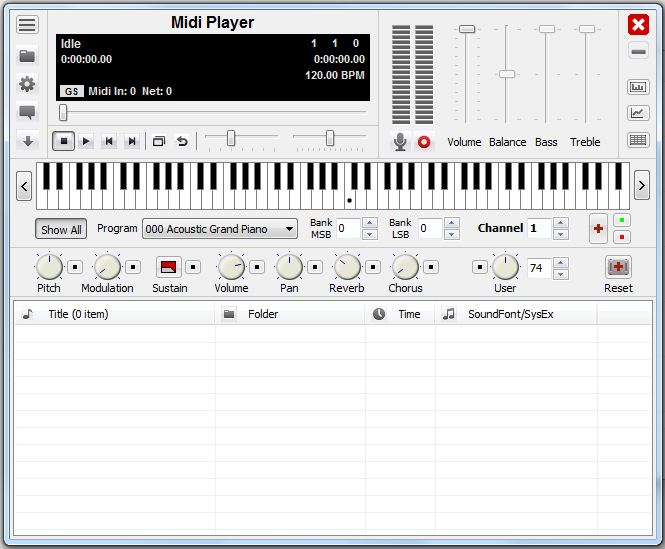Increase the Bank MSB value
The width and height of the screenshot is (665, 549).
pyautogui.click(x=369, y=223)
